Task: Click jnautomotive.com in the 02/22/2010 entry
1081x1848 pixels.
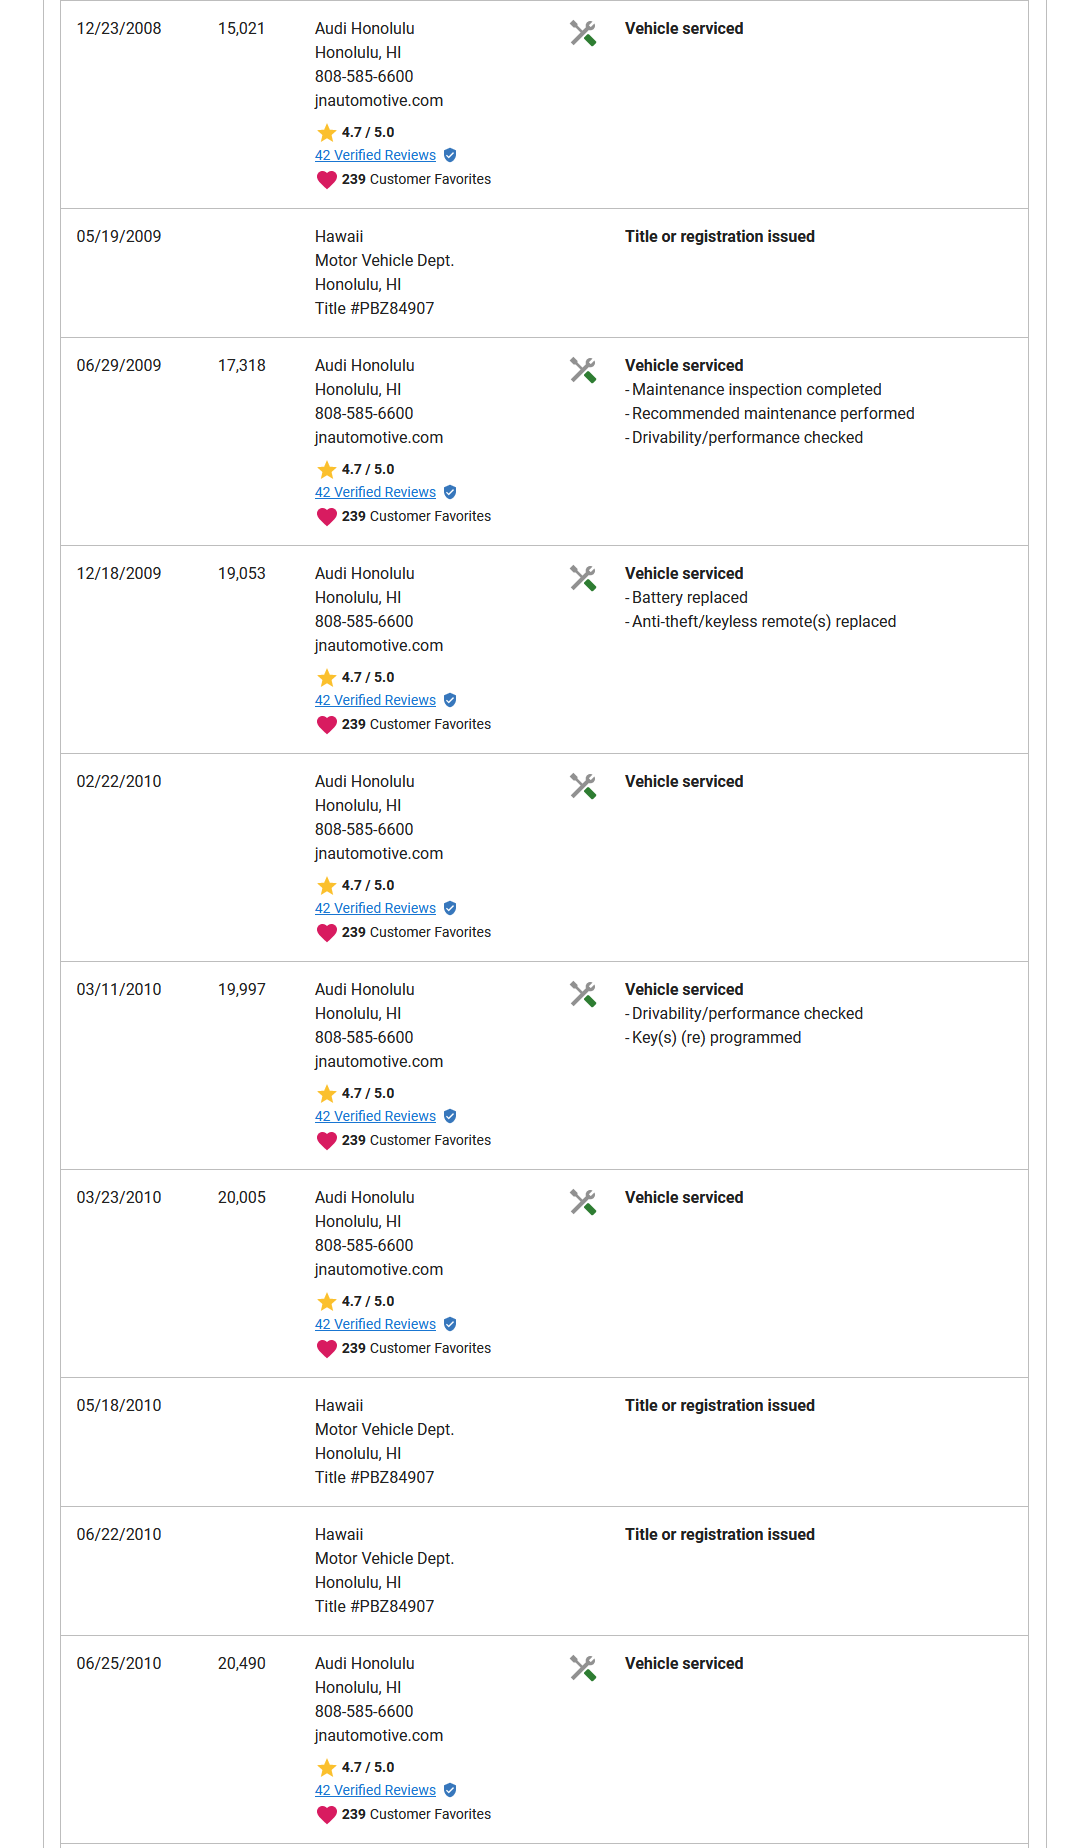Action: click(379, 853)
